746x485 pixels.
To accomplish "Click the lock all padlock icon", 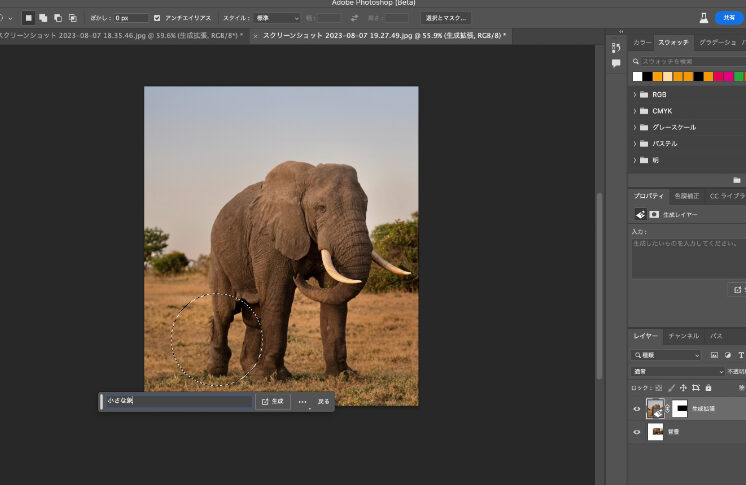I will 708,388.
